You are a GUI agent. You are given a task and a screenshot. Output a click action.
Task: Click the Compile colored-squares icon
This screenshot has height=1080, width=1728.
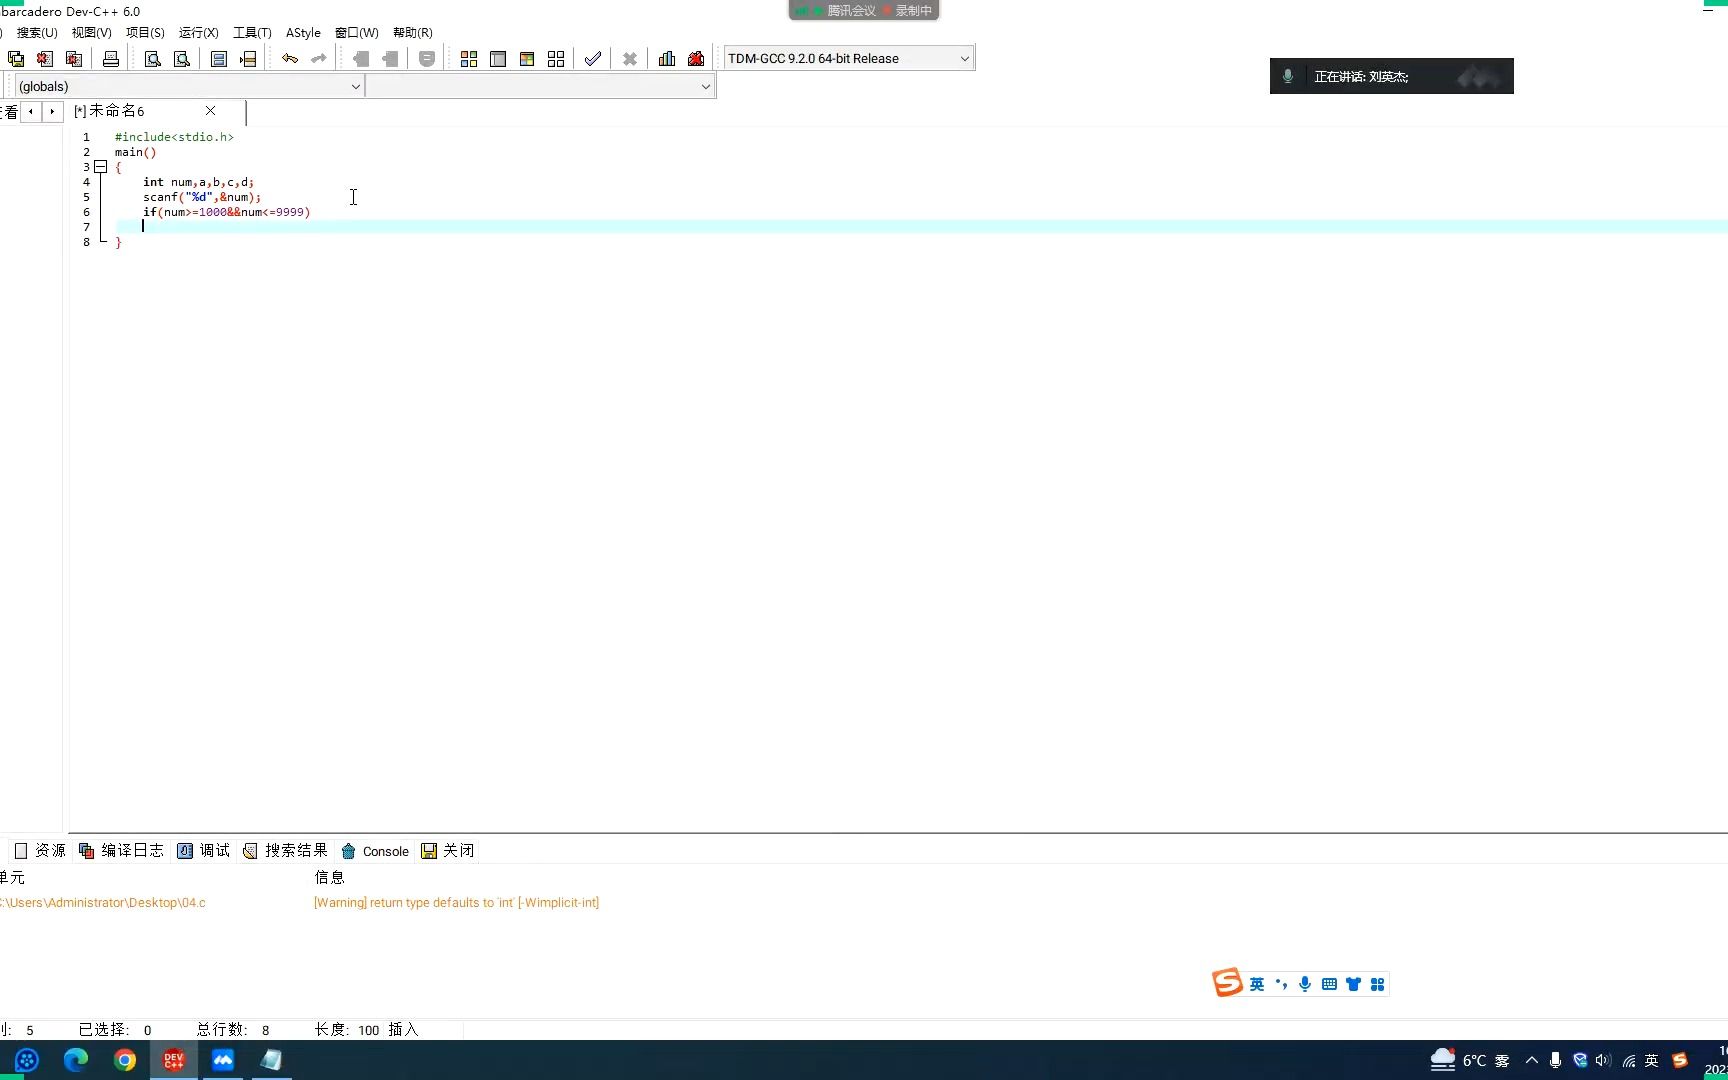coord(469,59)
